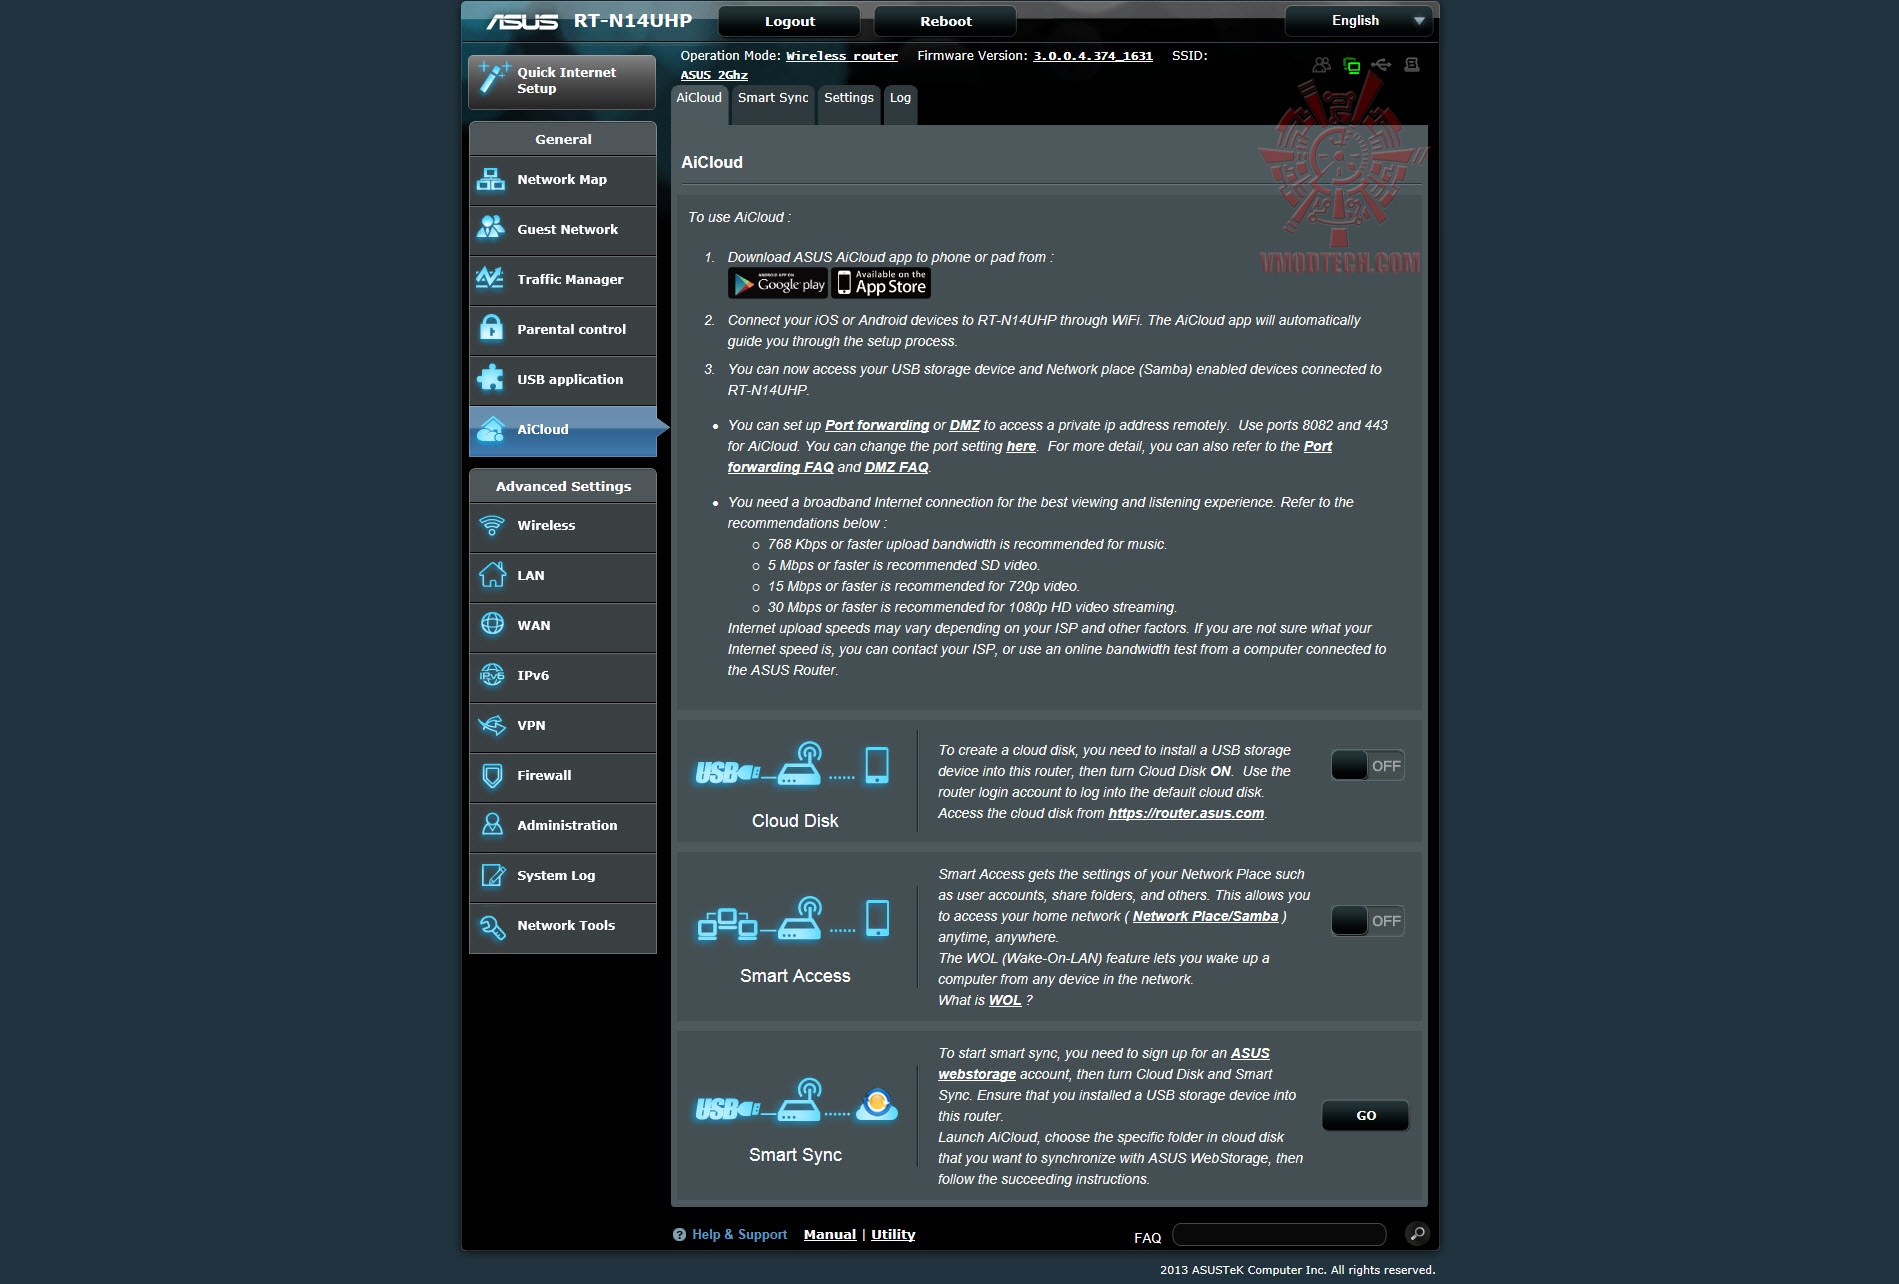Image resolution: width=1899 pixels, height=1284 pixels.
Task: Click the Logout button
Action: coord(790,21)
